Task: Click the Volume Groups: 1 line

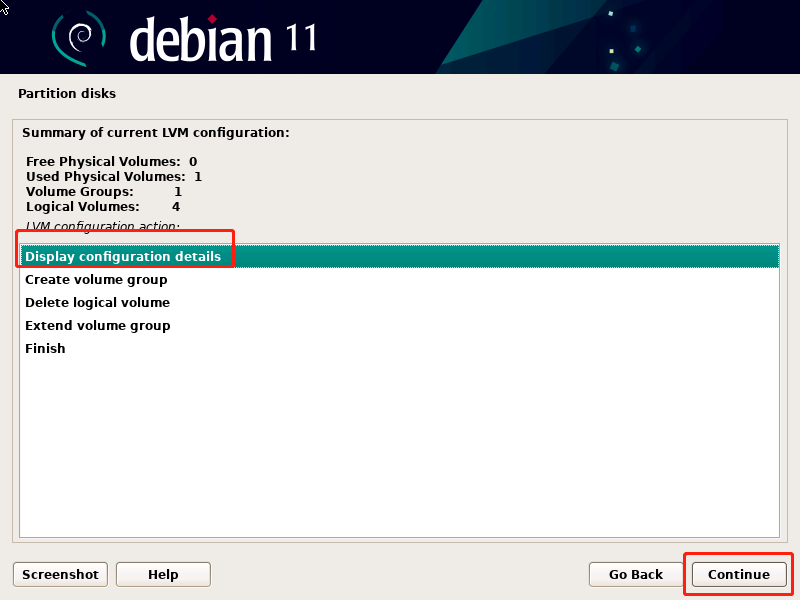Action: 104,192
